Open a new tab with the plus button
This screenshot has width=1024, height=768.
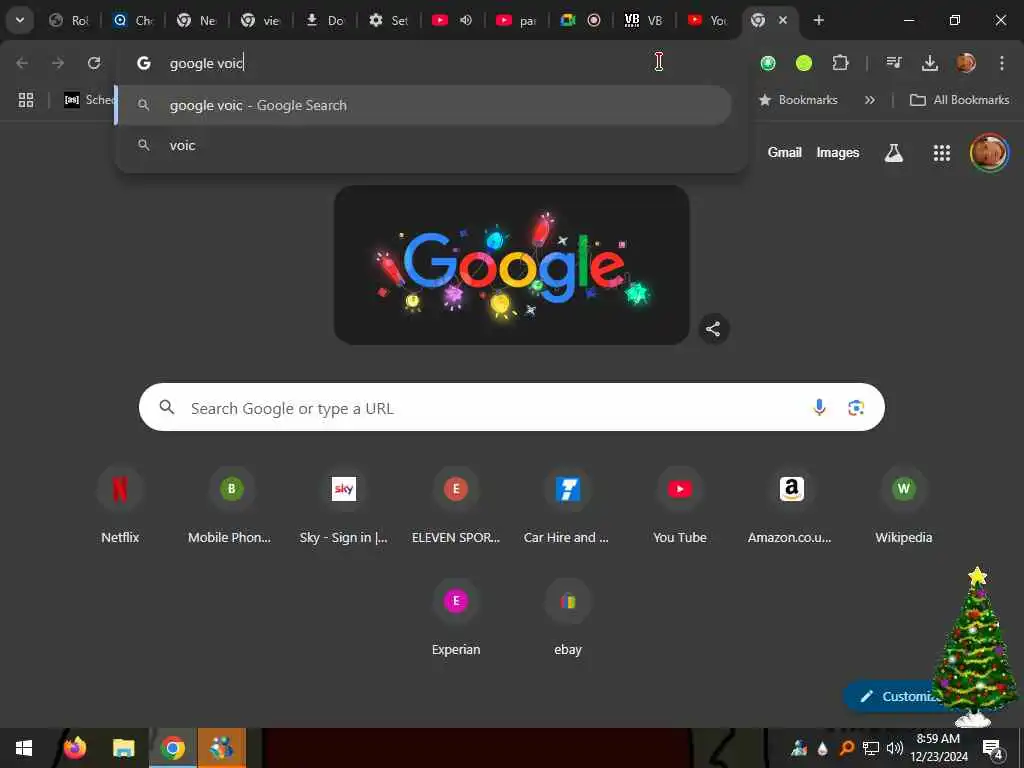[x=818, y=20]
